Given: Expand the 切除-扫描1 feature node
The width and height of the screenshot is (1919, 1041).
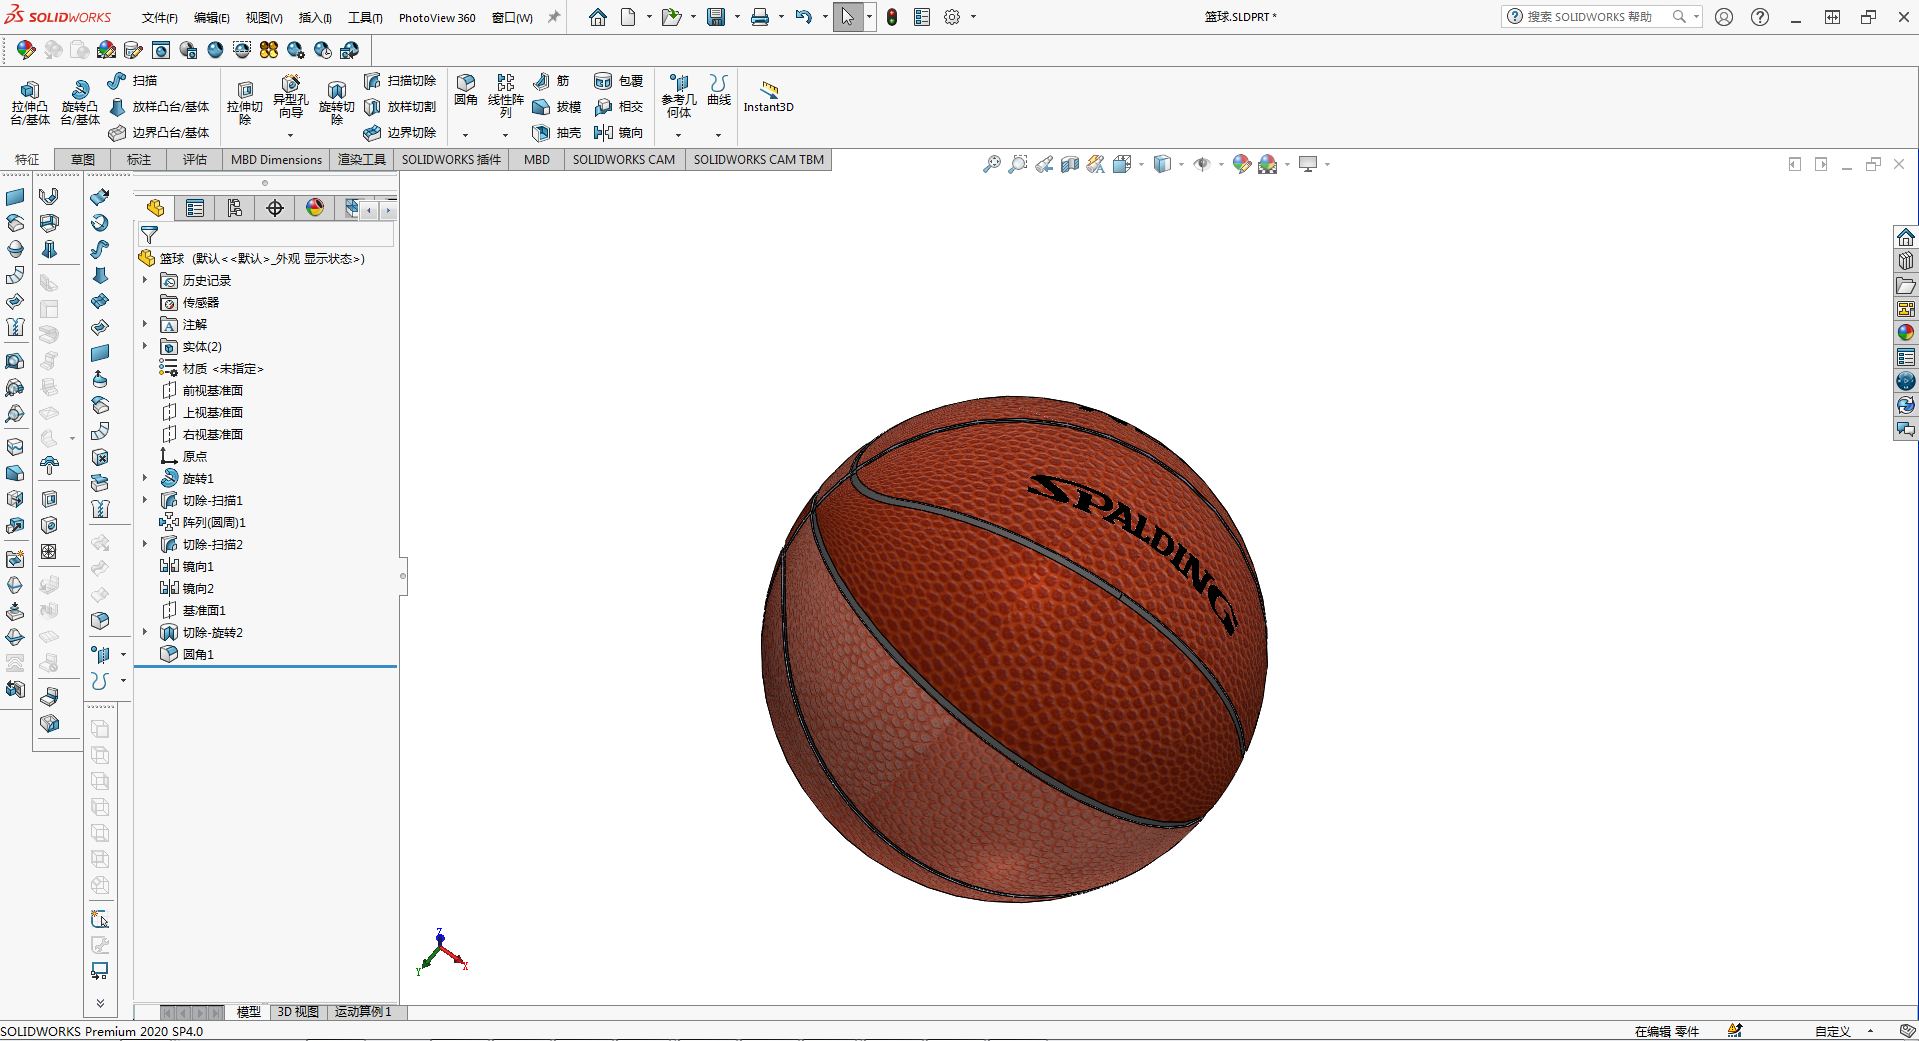Looking at the screenshot, I should (x=145, y=501).
